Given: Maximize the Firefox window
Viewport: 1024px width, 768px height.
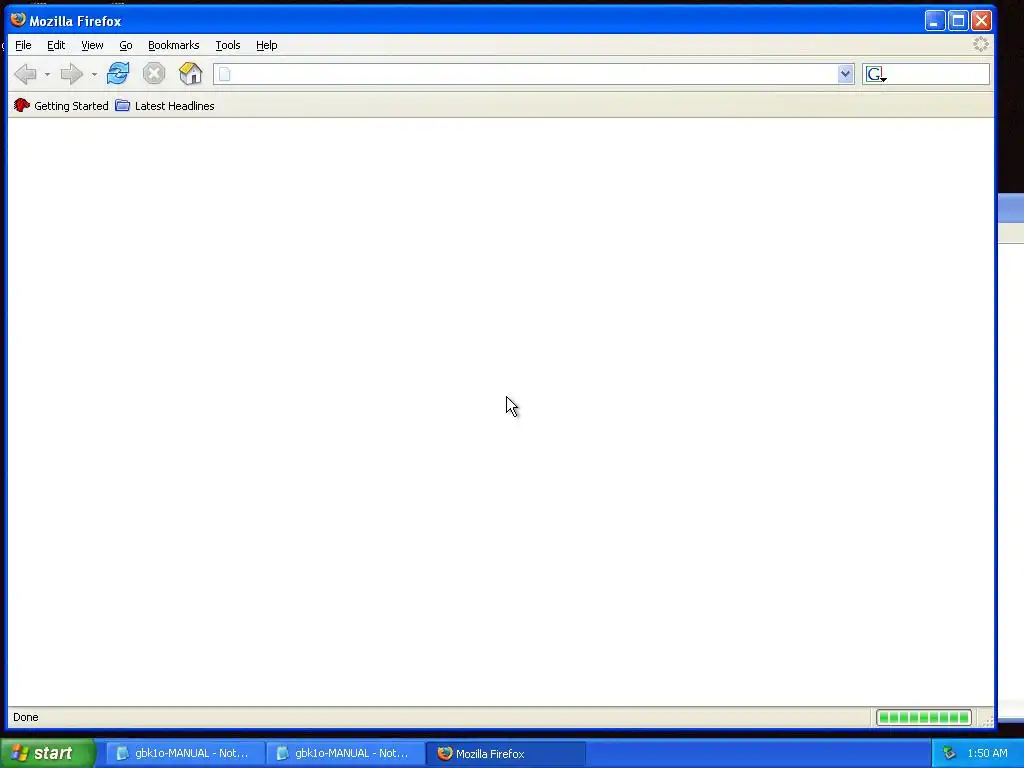Looking at the screenshot, I should 958,21.
